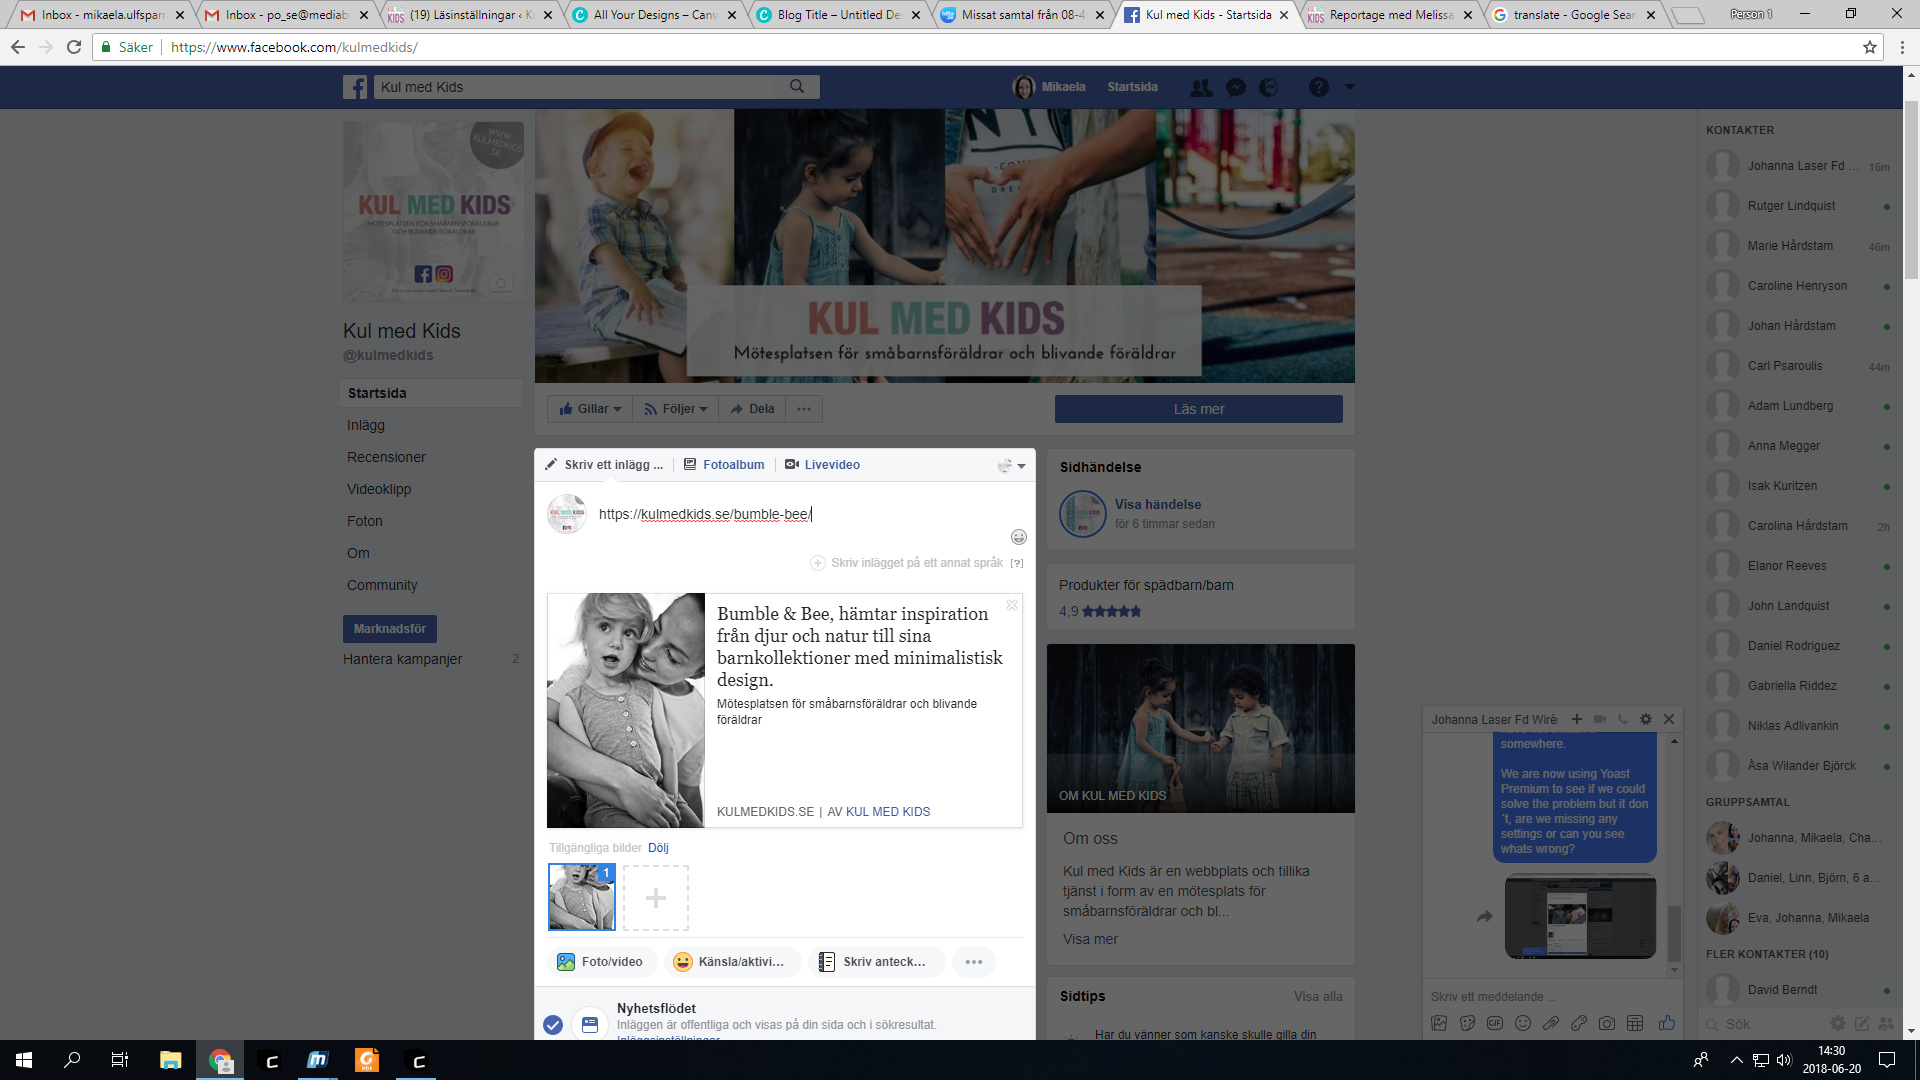Screen dimensions: 1920x1080
Task: Click the Facebook search magnifier icon
Action: click(x=797, y=87)
